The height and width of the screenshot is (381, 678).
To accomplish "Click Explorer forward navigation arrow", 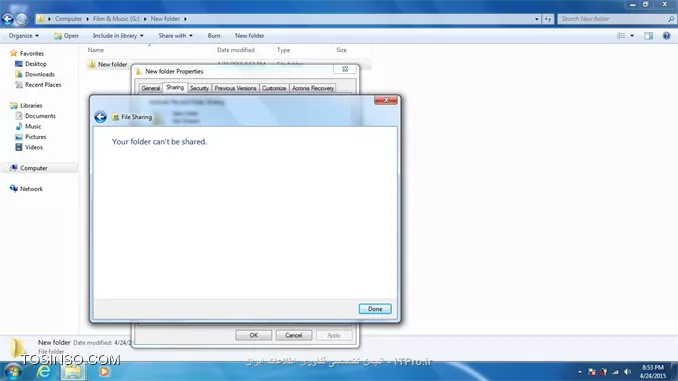I will pyautogui.click(x=21, y=19).
